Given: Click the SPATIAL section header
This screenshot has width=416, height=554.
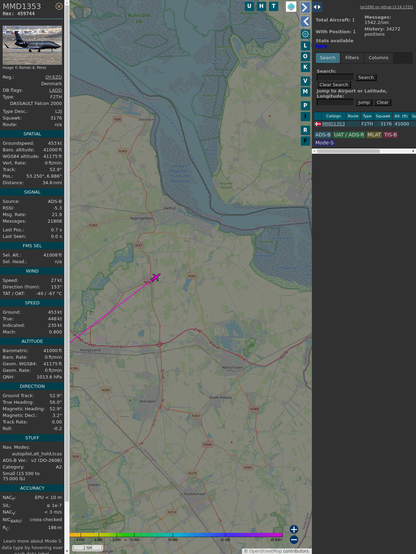Looking at the screenshot, I should [32, 134].
